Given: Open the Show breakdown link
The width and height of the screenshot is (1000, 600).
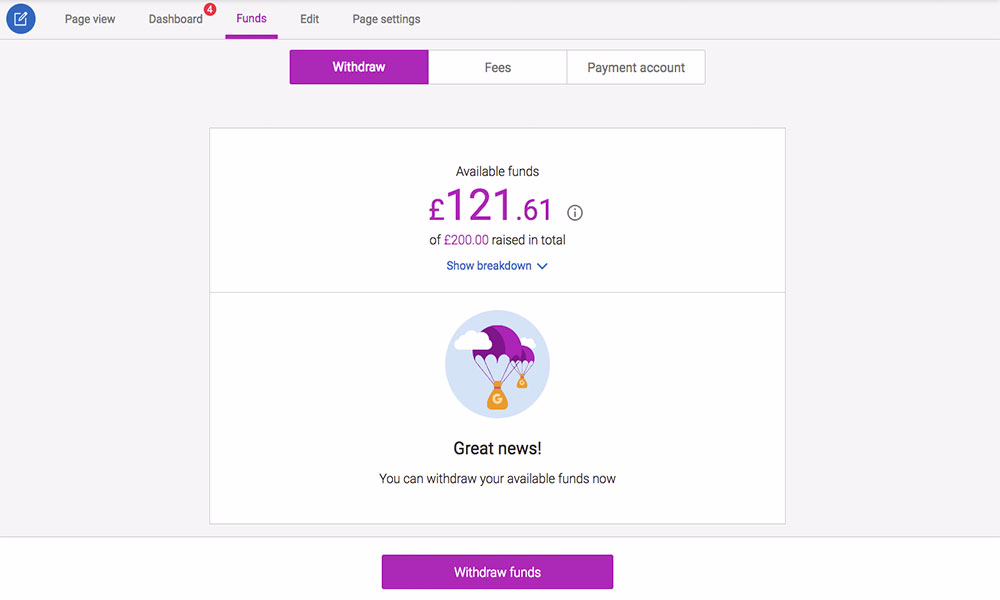Looking at the screenshot, I should [497, 266].
